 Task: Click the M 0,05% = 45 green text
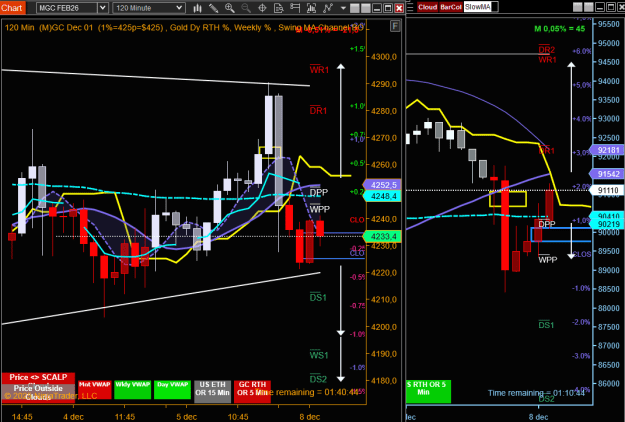point(560,28)
